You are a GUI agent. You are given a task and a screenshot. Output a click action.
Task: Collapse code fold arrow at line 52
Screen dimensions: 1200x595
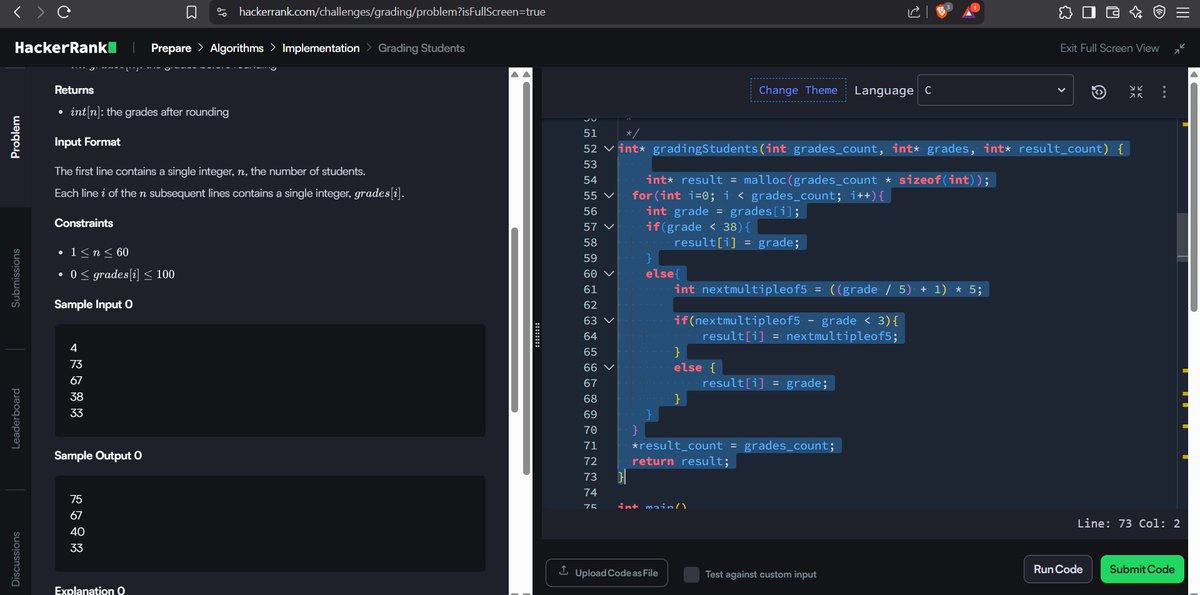609,148
